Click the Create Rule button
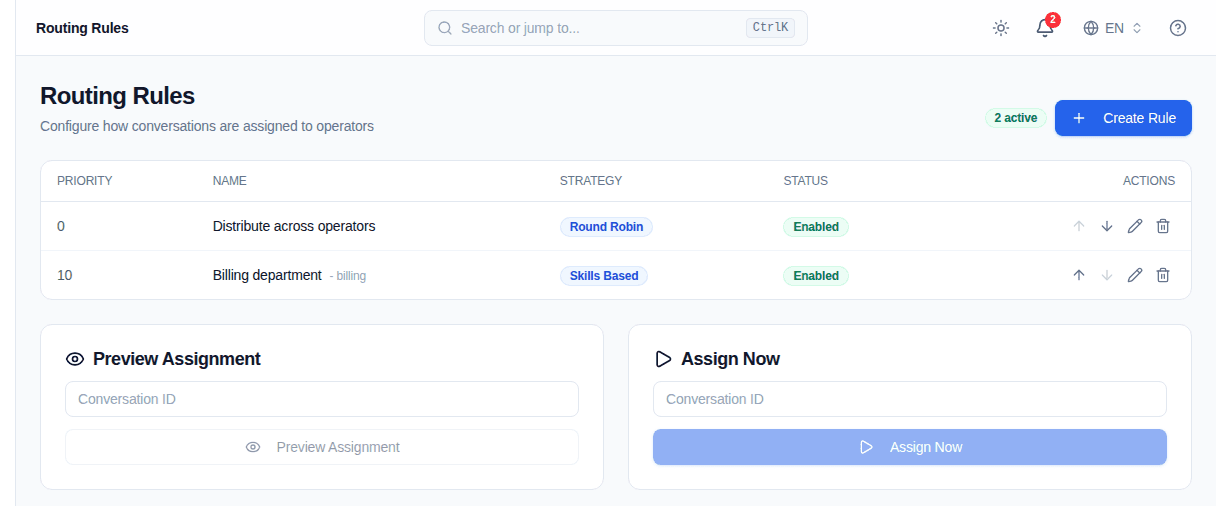 pos(1123,118)
